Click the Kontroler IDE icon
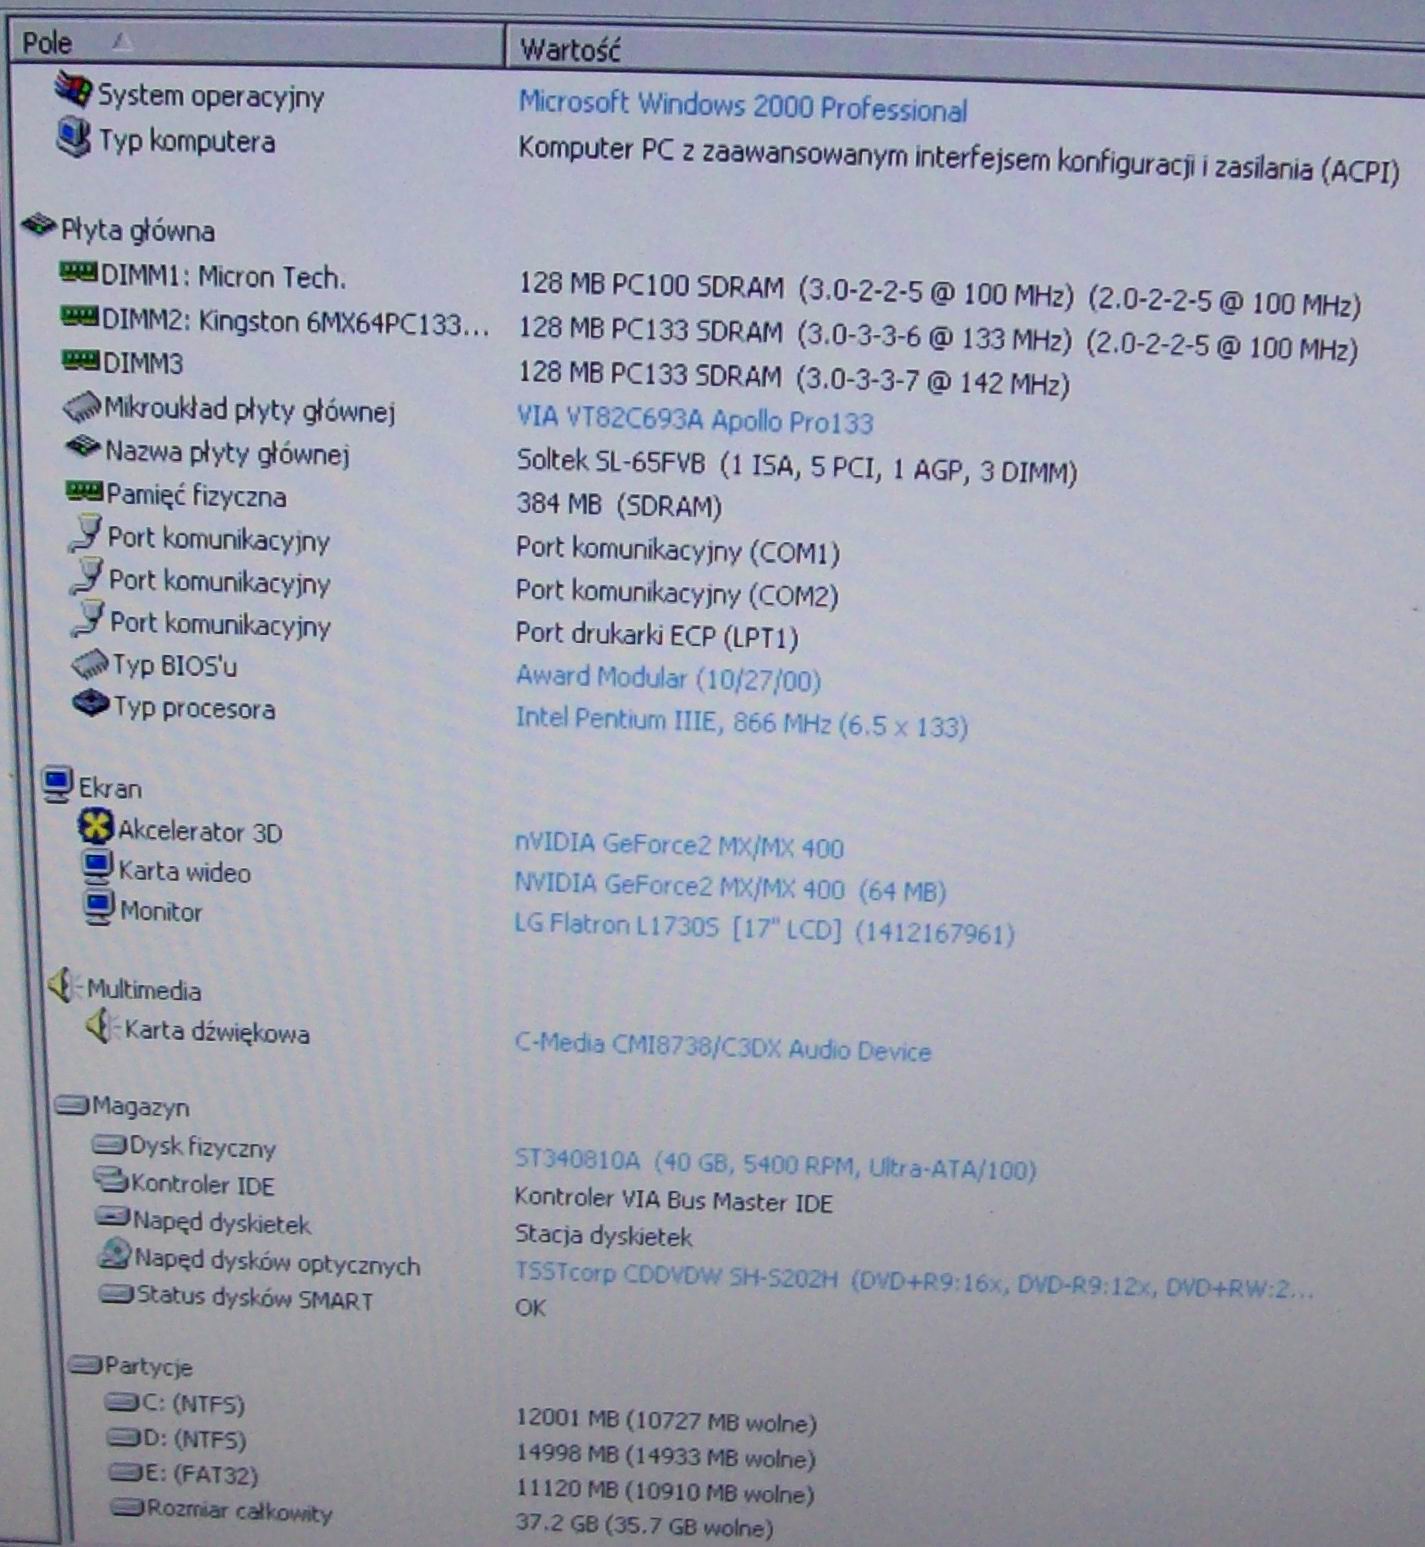 111,1181
